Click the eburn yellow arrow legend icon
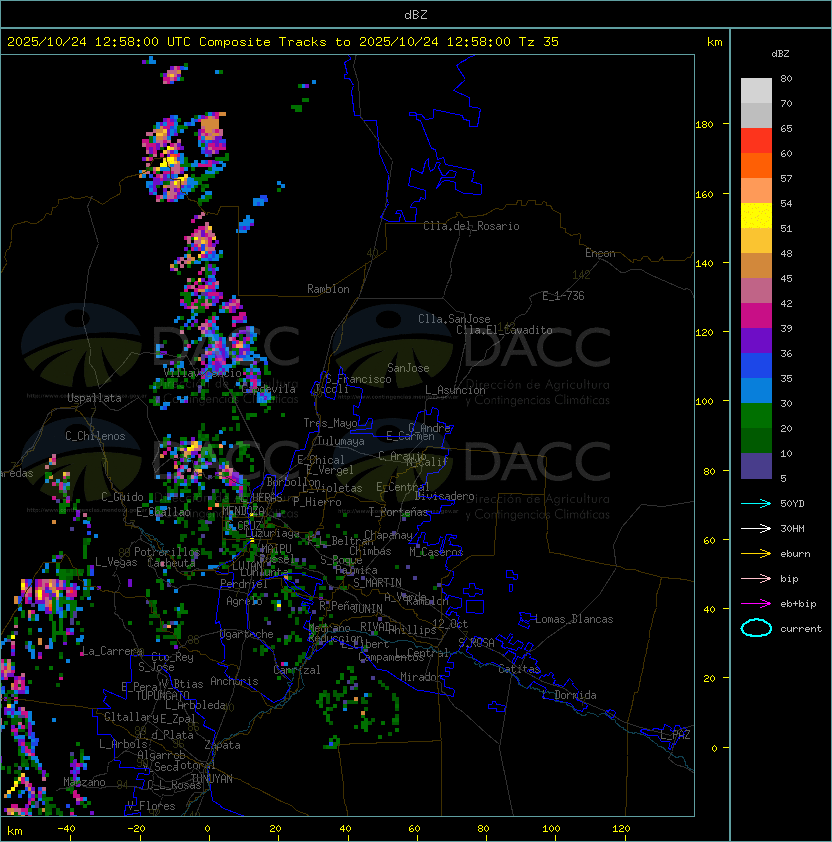 756,554
